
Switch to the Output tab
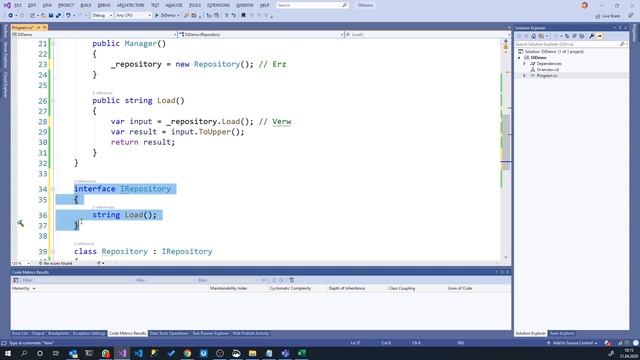pyautogui.click(x=38, y=333)
